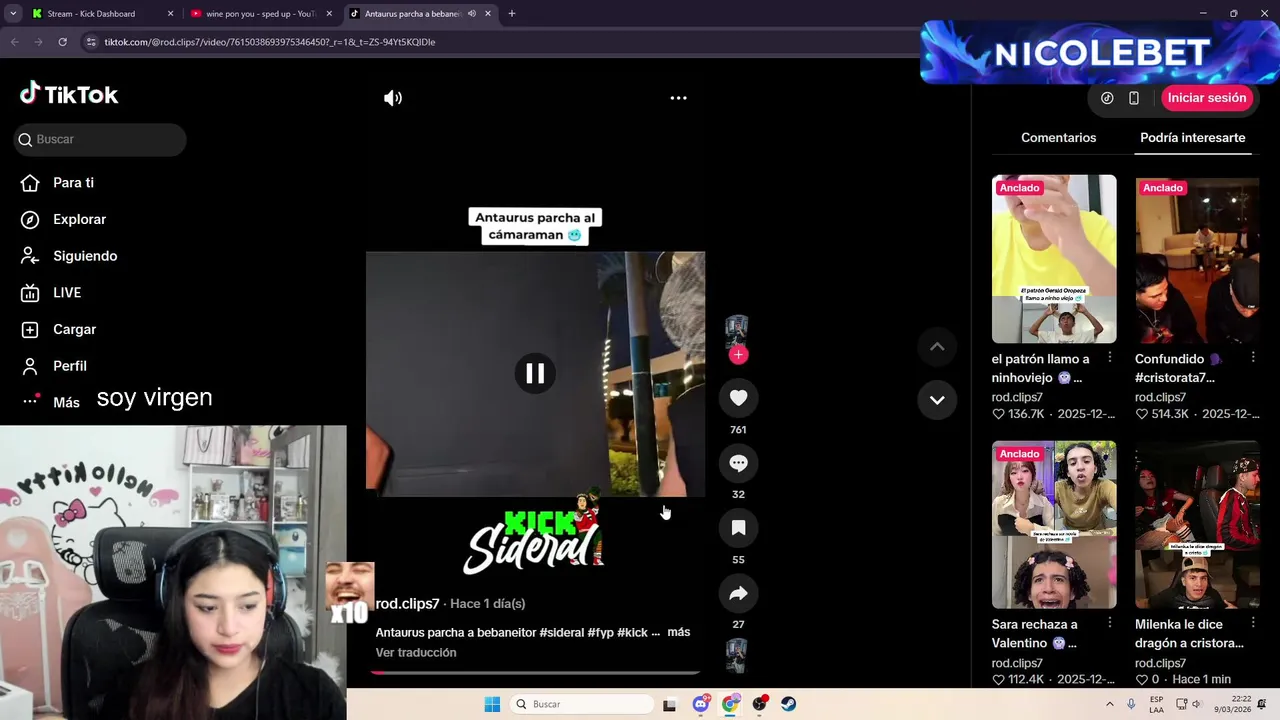Open the 'Sara rechaza a Valentino' video thumbnail
Screen dimensions: 1280x720
point(1054,525)
